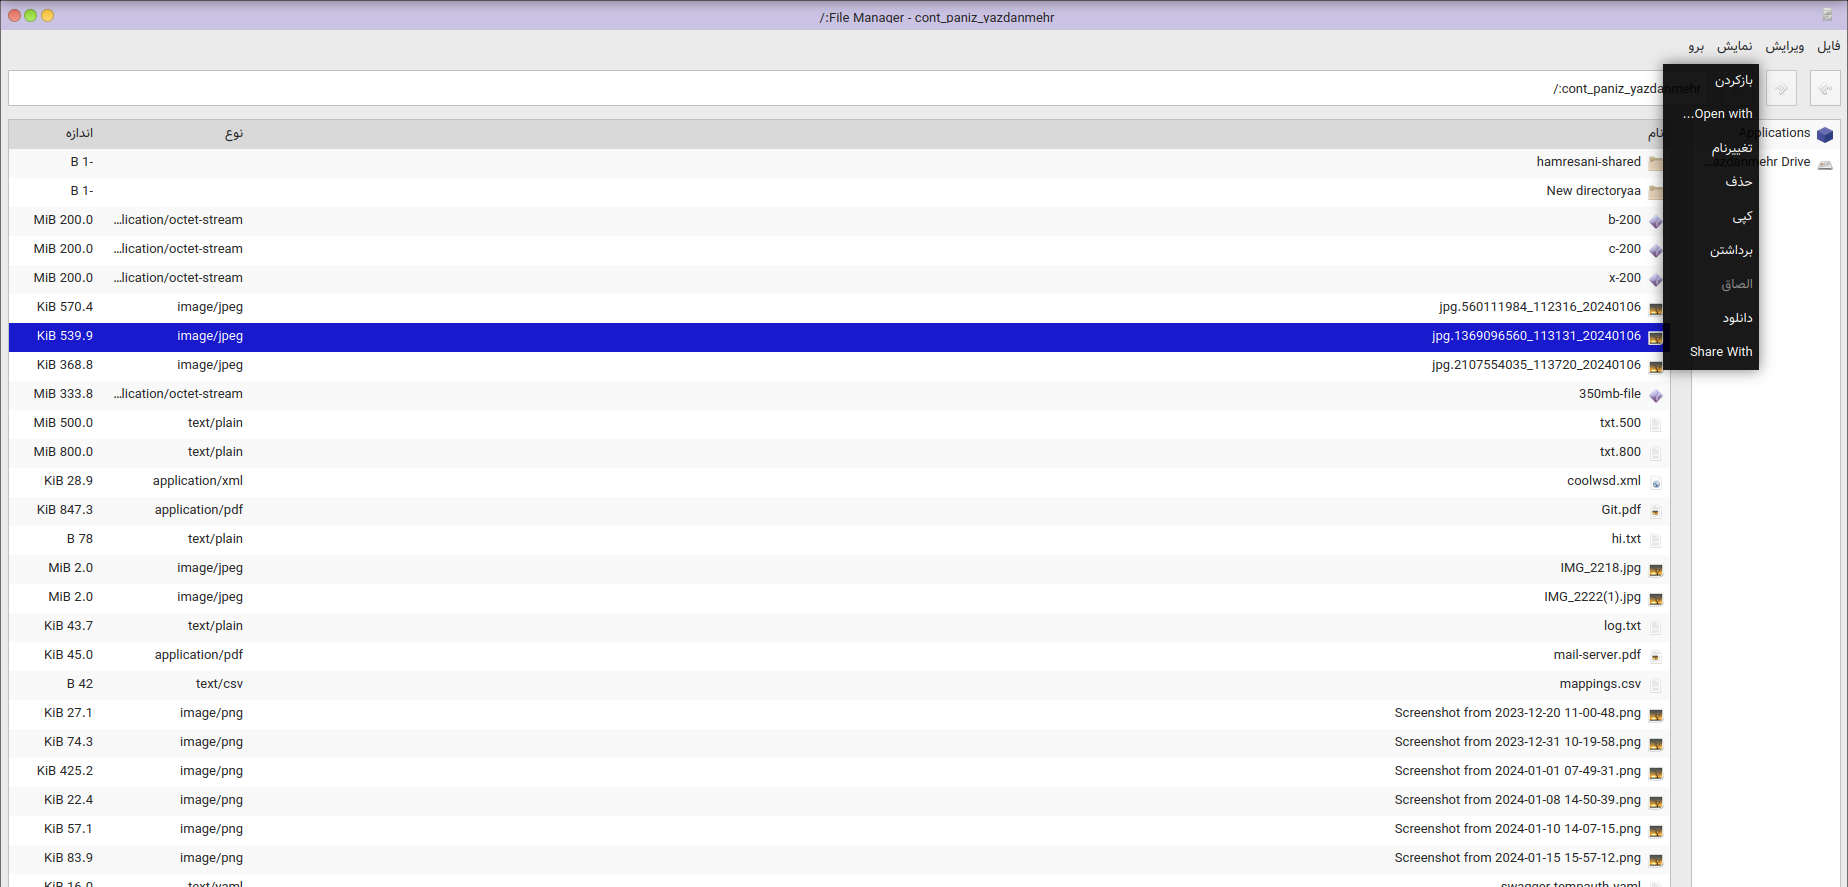Click the right-pointing arrow navigation button
Image resolution: width=1848 pixels, height=887 pixels.
tap(1781, 88)
